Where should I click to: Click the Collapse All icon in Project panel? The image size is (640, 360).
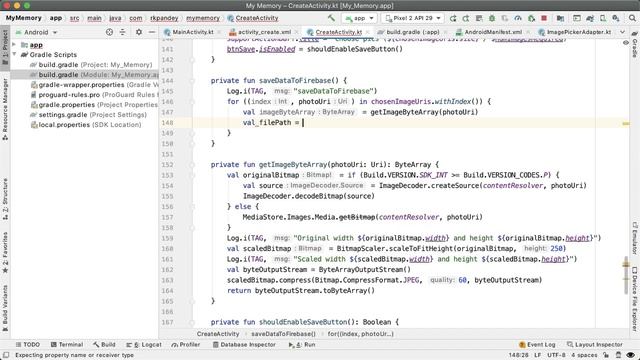click(x=122, y=32)
